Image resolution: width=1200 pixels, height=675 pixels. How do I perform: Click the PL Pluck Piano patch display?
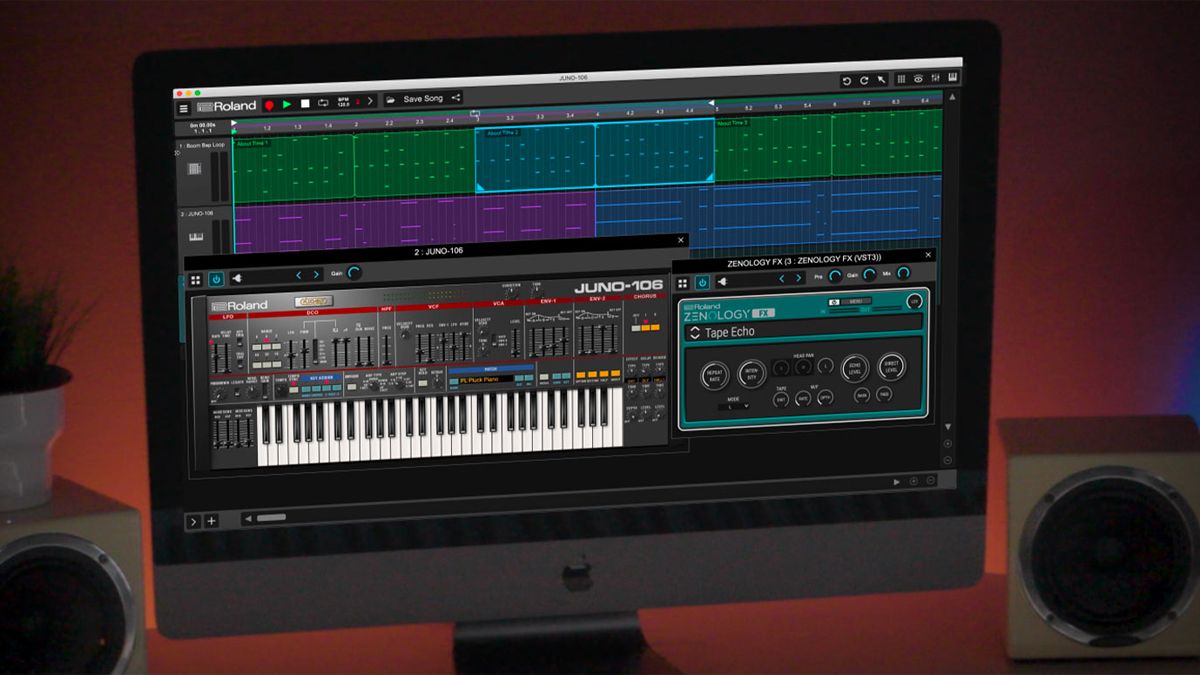(x=480, y=378)
